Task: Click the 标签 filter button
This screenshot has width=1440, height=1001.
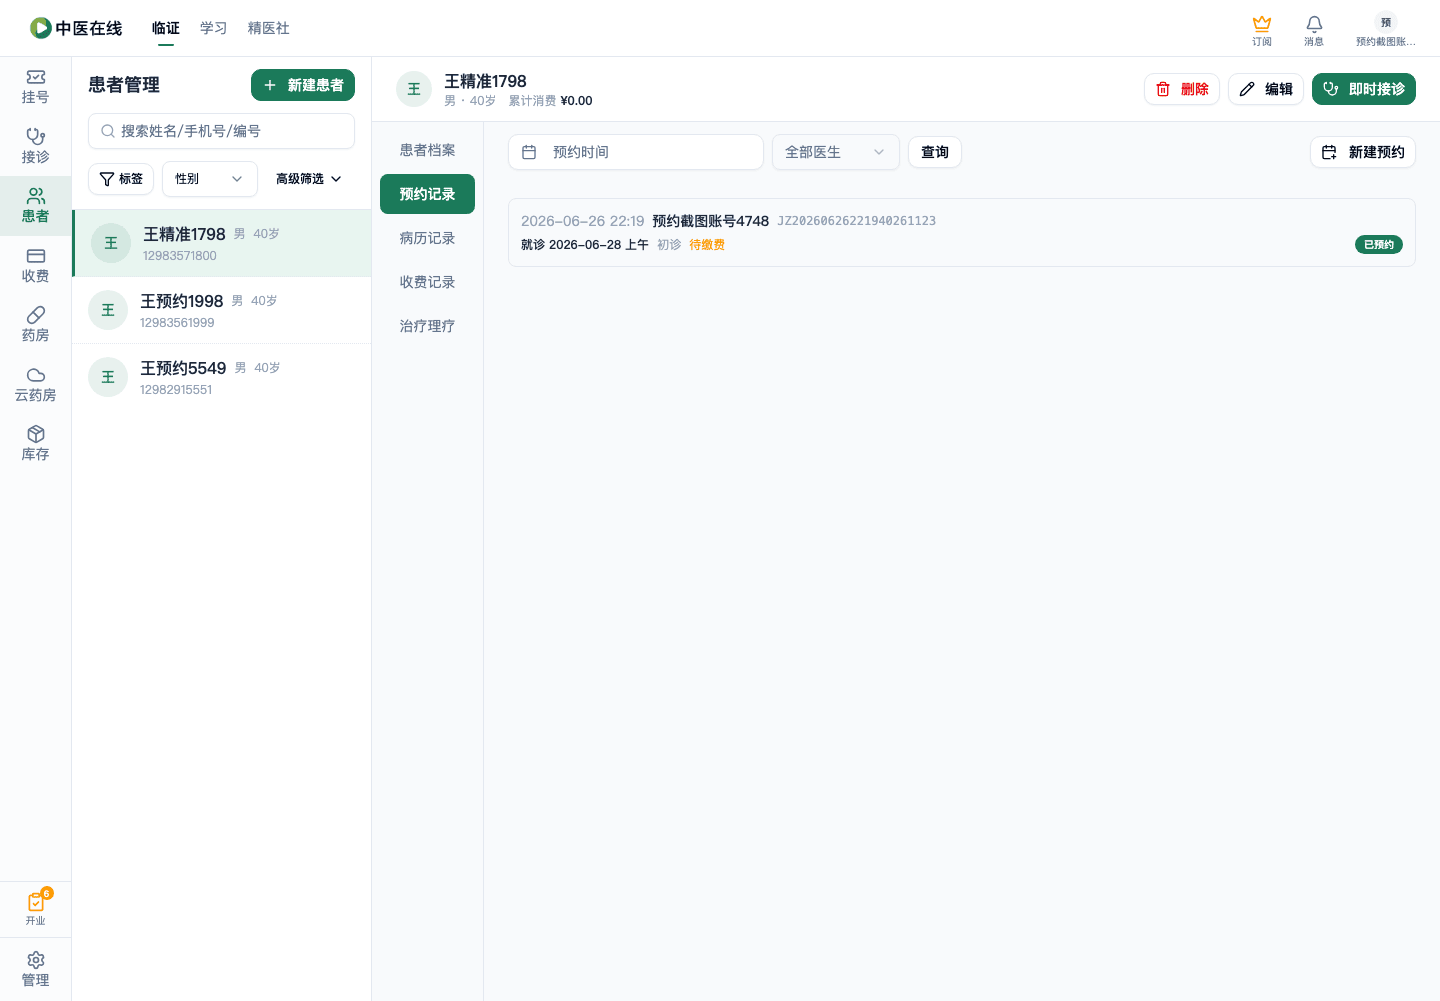Action: tap(121, 179)
